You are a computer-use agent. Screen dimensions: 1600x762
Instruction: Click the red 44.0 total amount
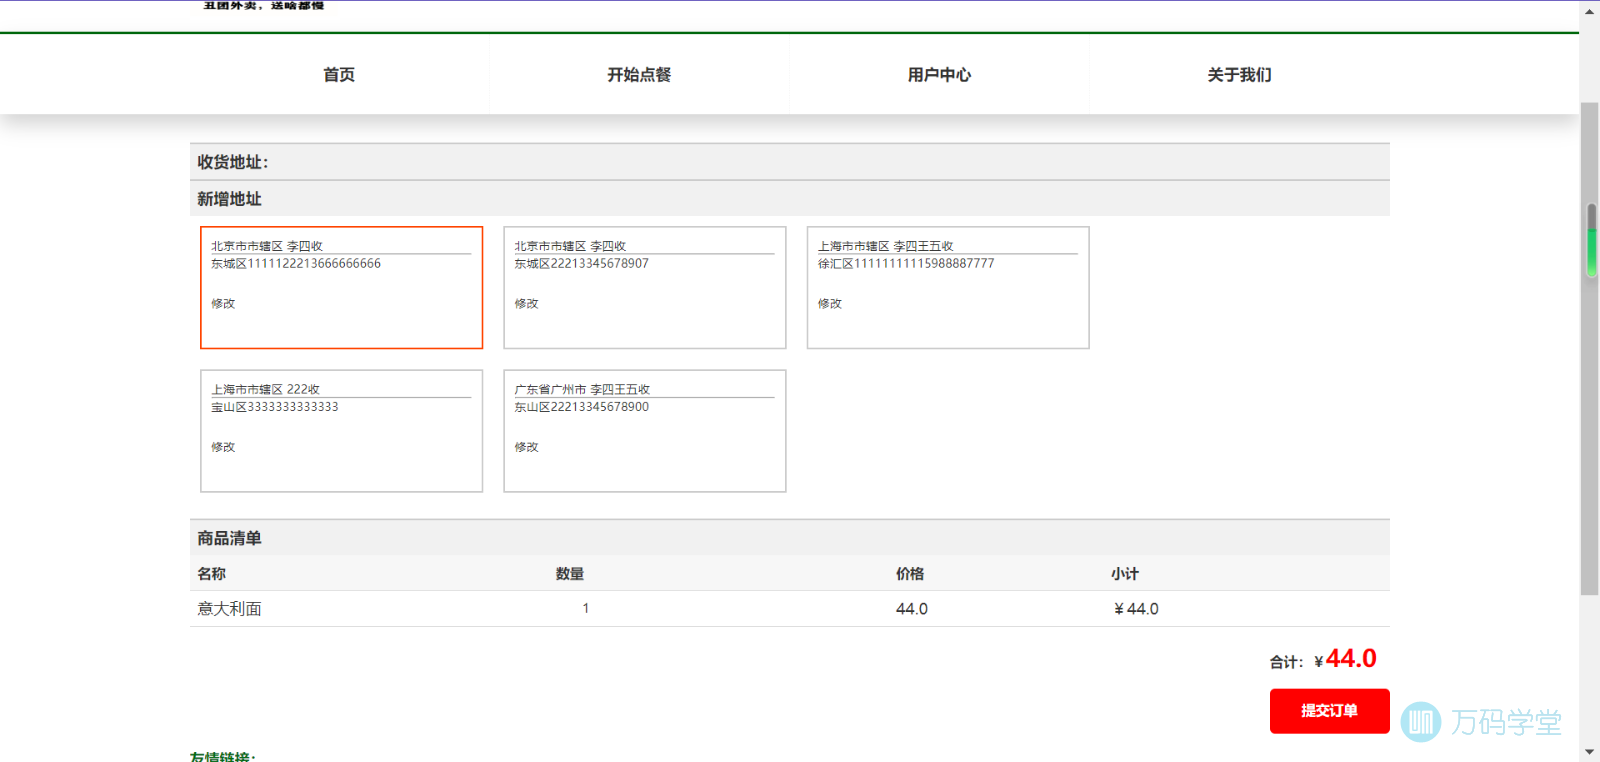pyautogui.click(x=1351, y=659)
